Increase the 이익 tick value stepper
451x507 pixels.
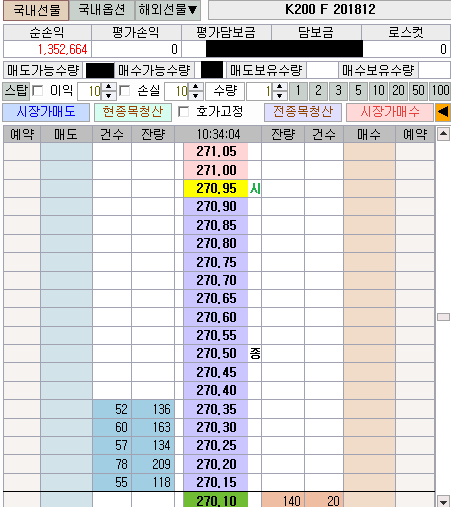109,87
